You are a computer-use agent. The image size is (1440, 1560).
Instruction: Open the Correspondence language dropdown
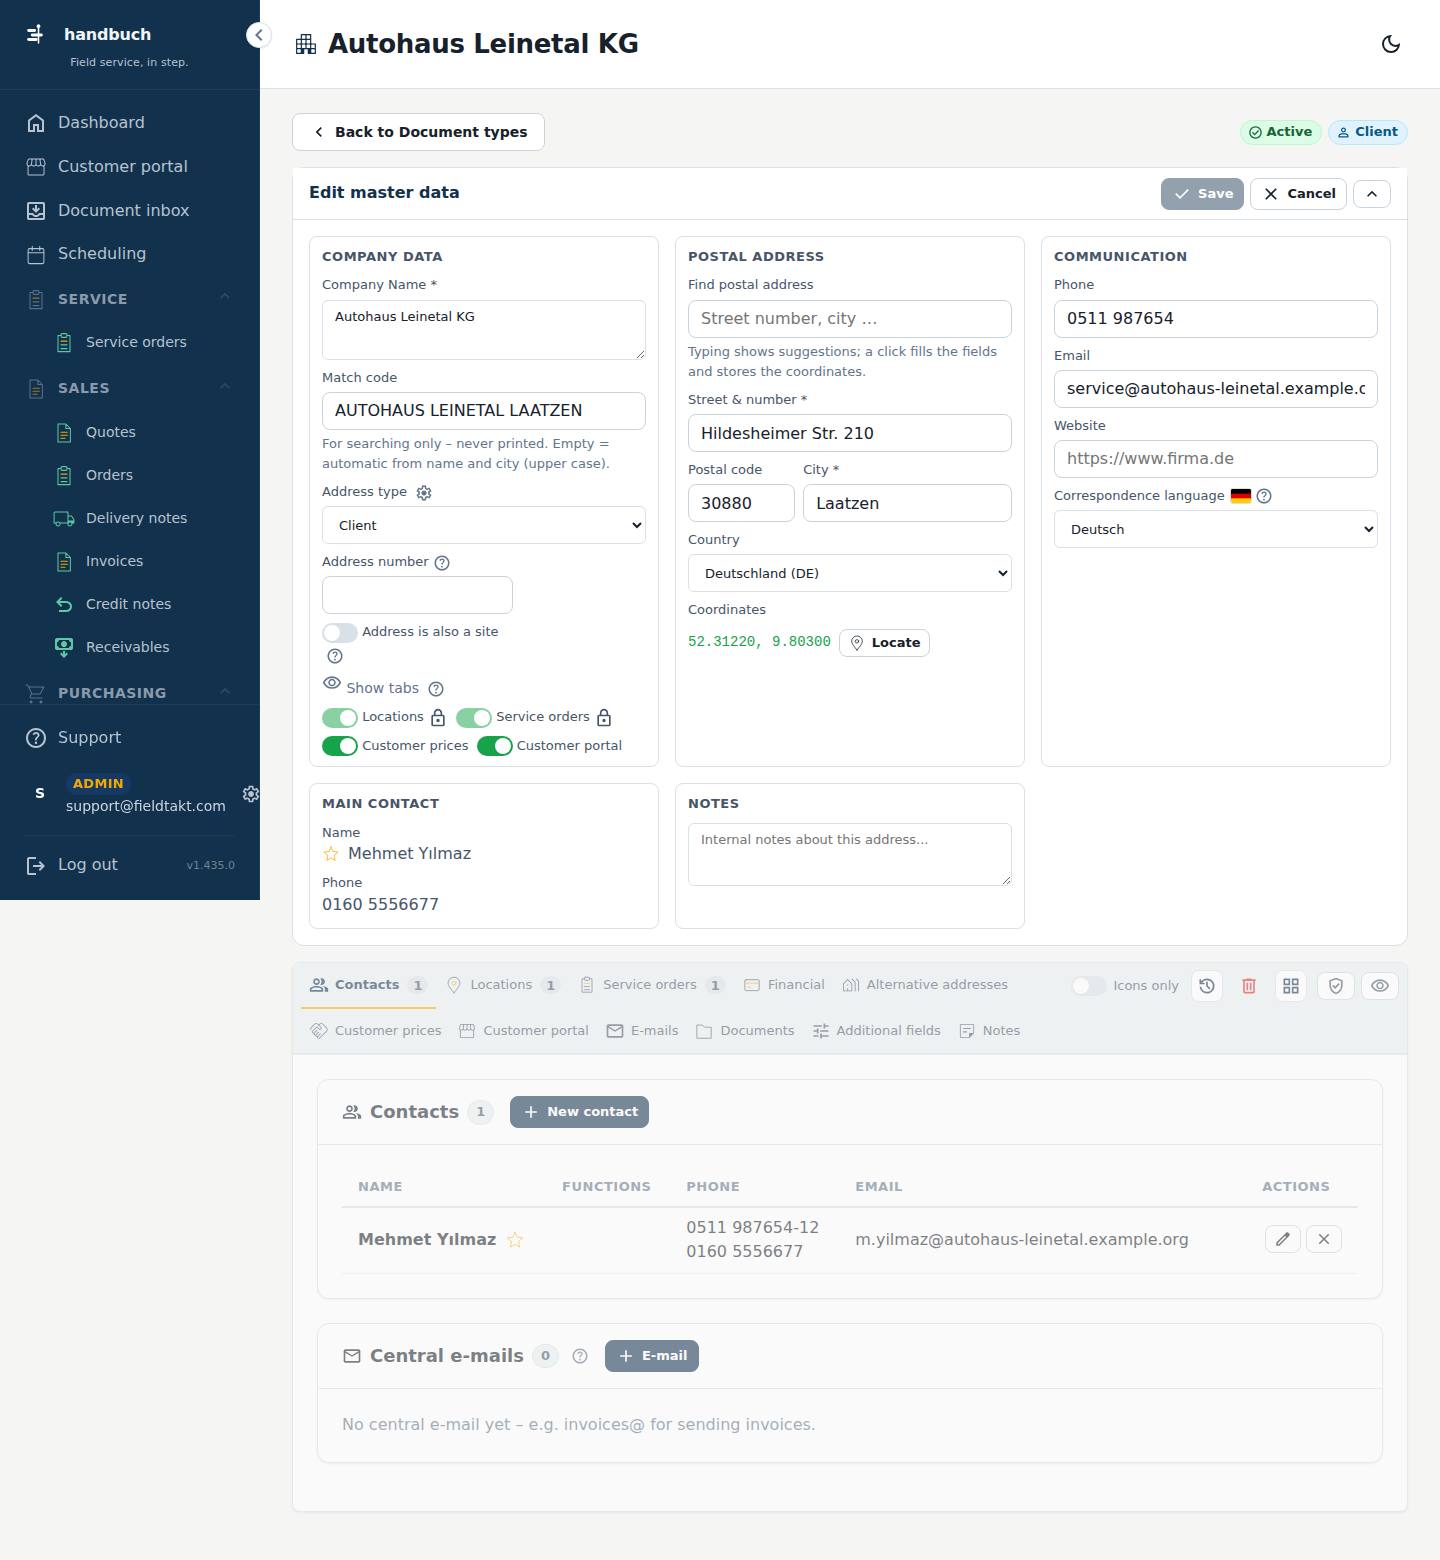1216,530
